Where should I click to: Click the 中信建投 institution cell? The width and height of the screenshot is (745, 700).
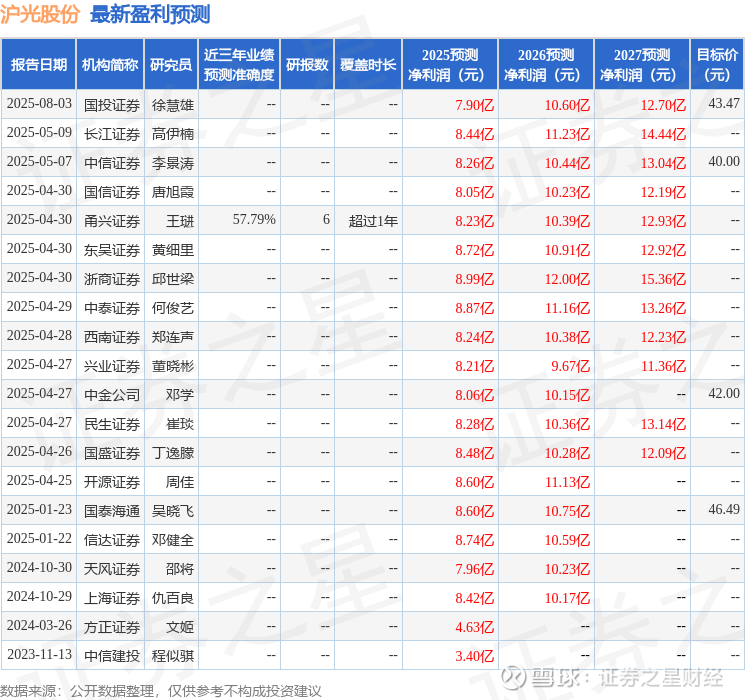click(x=112, y=656)
